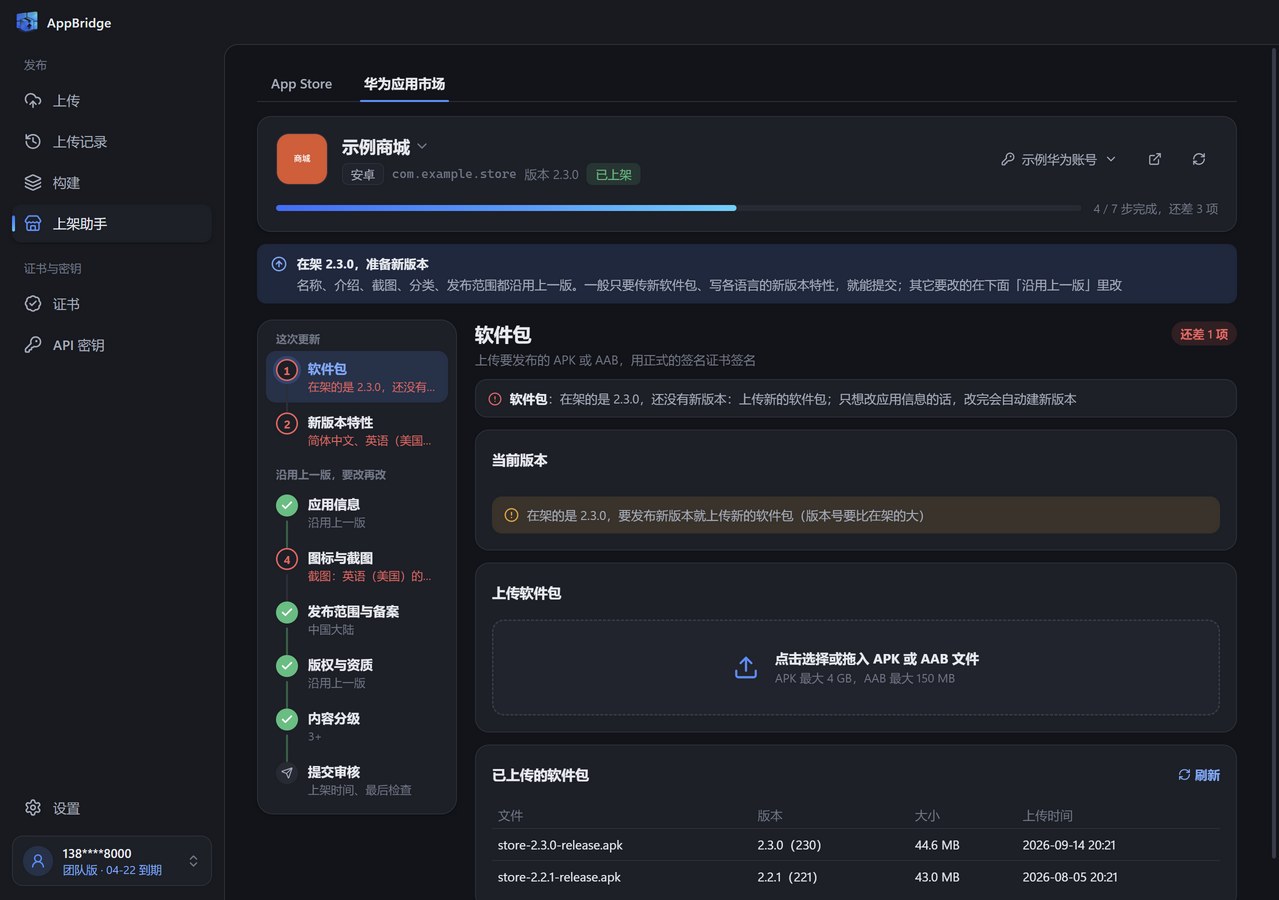1279x900 pixels.
Task: Click the orange 商城 app icon
Action: (x=302, y=159)
